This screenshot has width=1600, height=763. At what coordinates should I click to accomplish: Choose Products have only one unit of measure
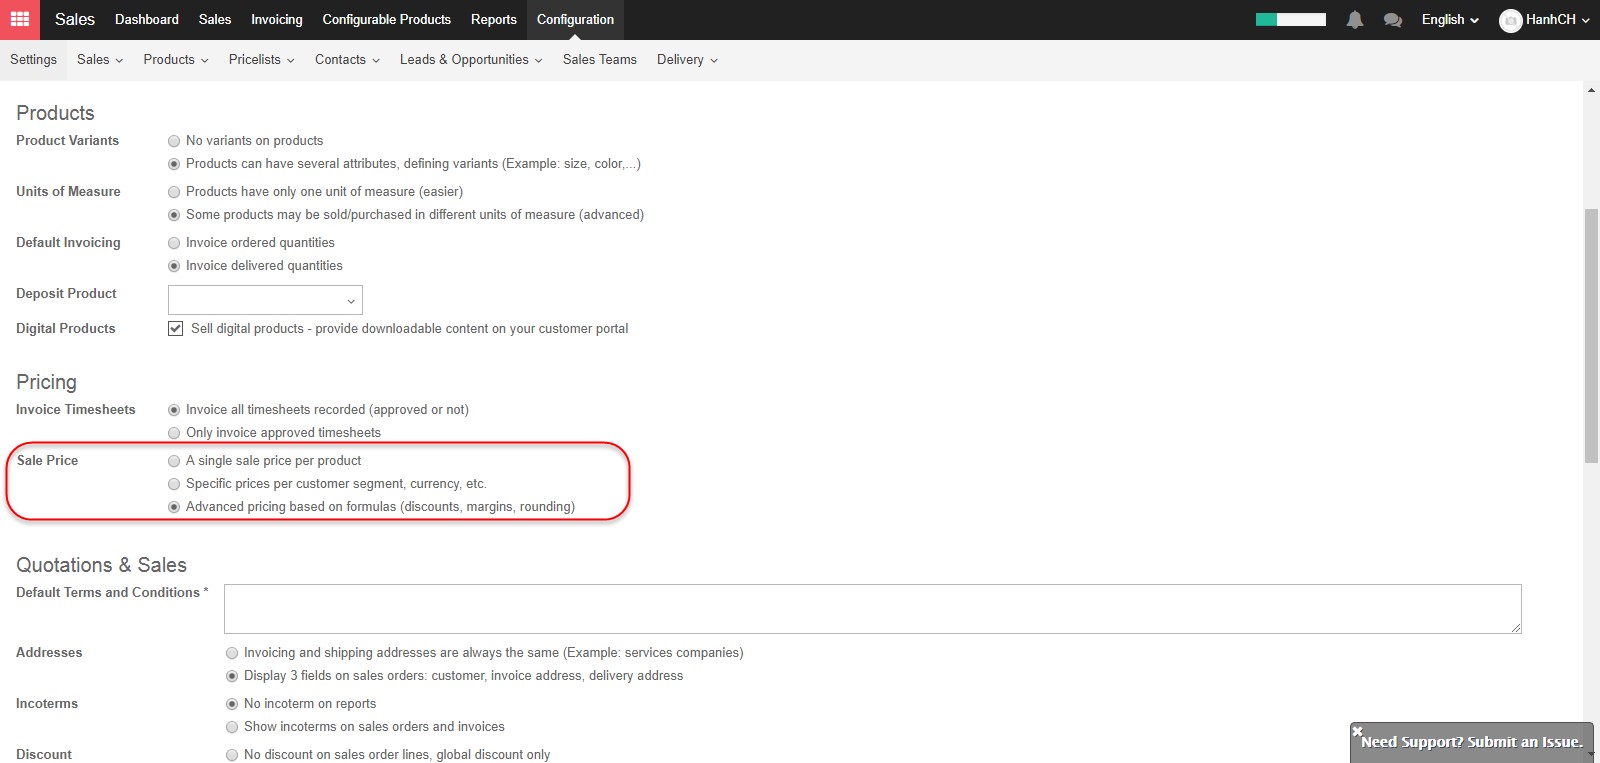pyautogui.click(x=174, y=192)
